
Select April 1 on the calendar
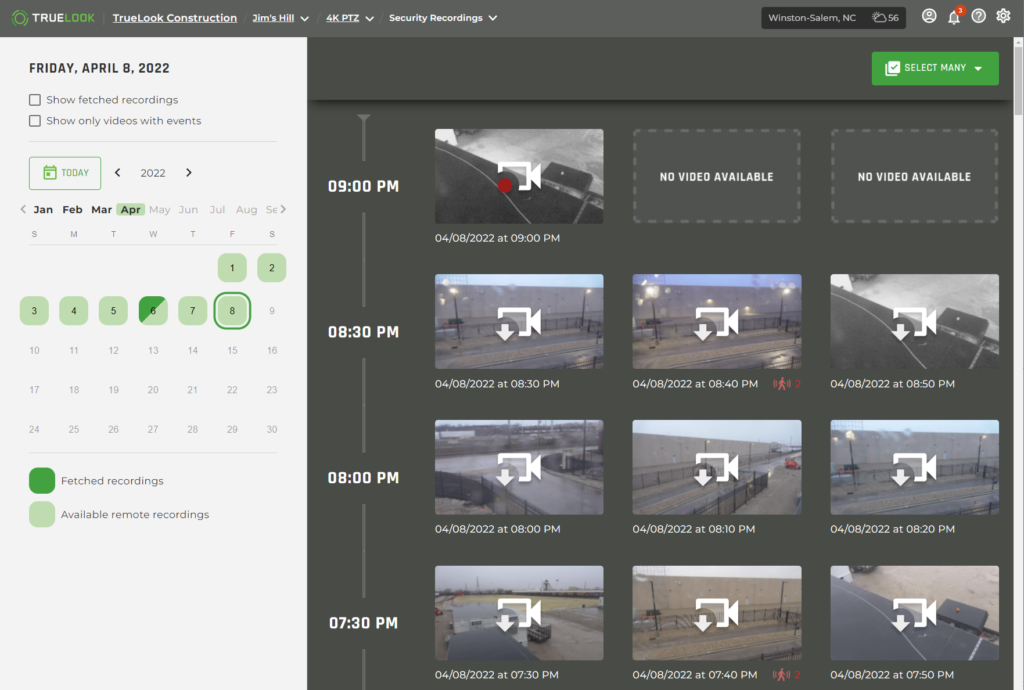(232, 268)
